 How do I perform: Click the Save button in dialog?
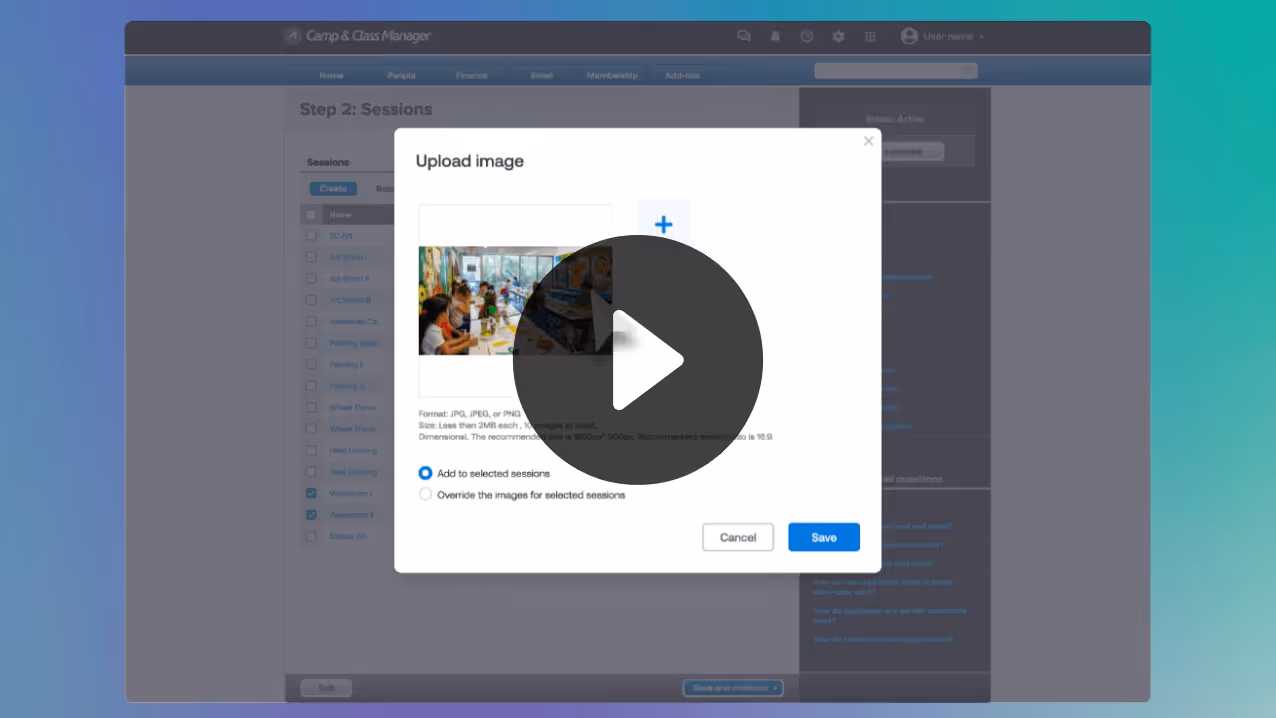[824, 537]
